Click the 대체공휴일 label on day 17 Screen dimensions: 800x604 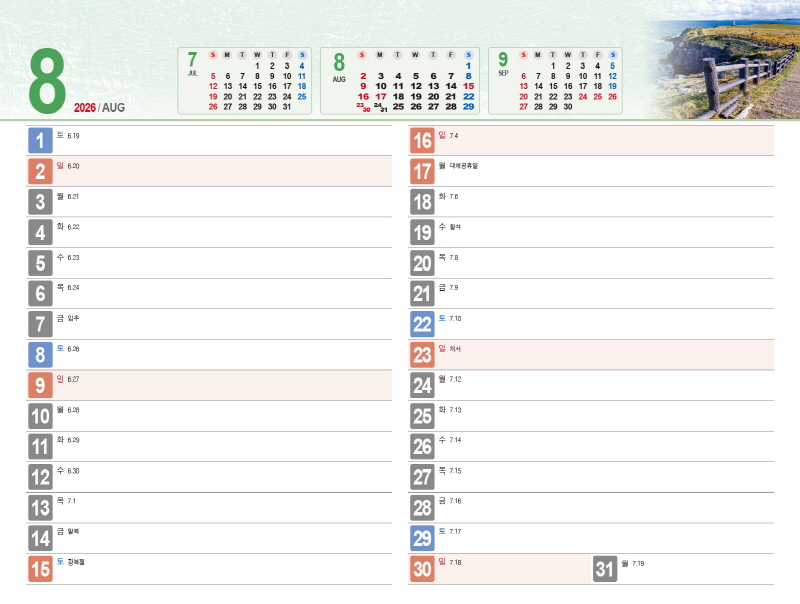(x=464, y=166)
